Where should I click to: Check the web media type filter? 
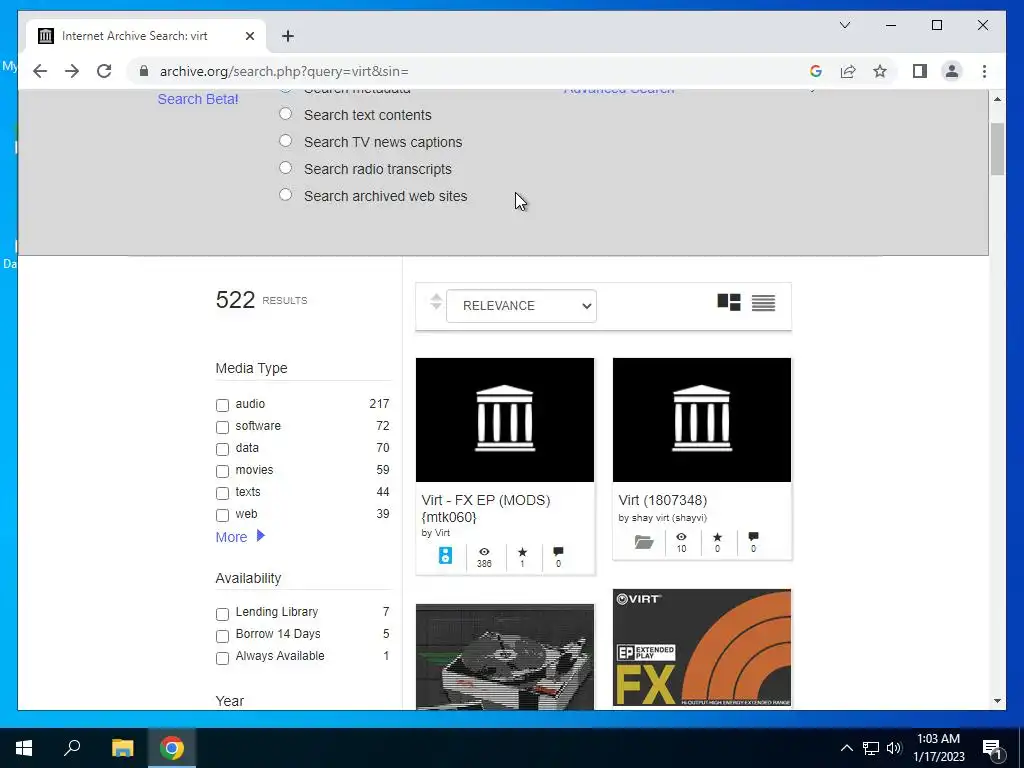click(x=222, y=515)
